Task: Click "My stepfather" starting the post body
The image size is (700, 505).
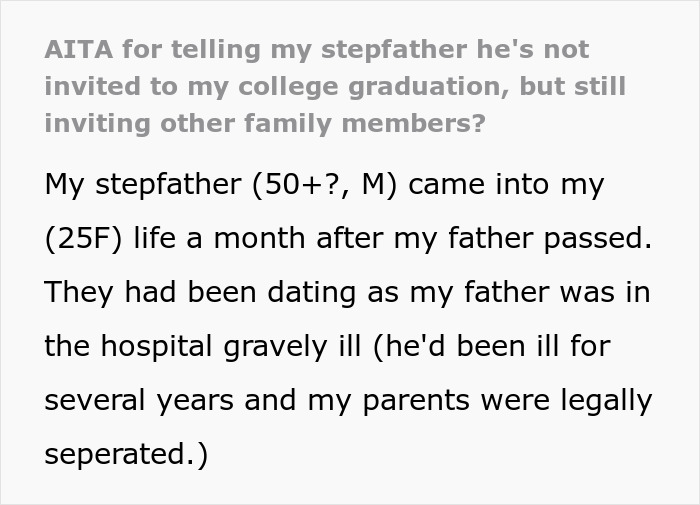Action: coord(127,185)
